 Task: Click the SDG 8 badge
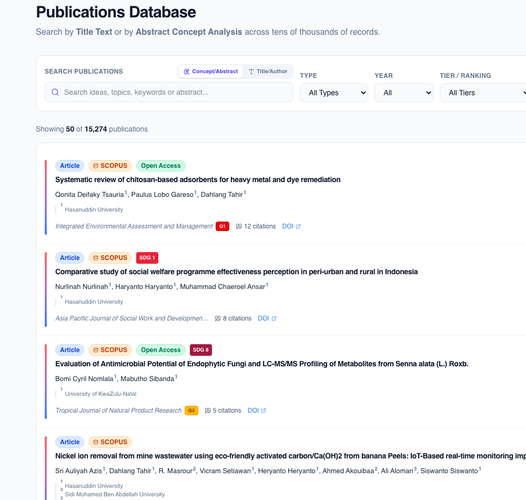(x=201, y=350)
